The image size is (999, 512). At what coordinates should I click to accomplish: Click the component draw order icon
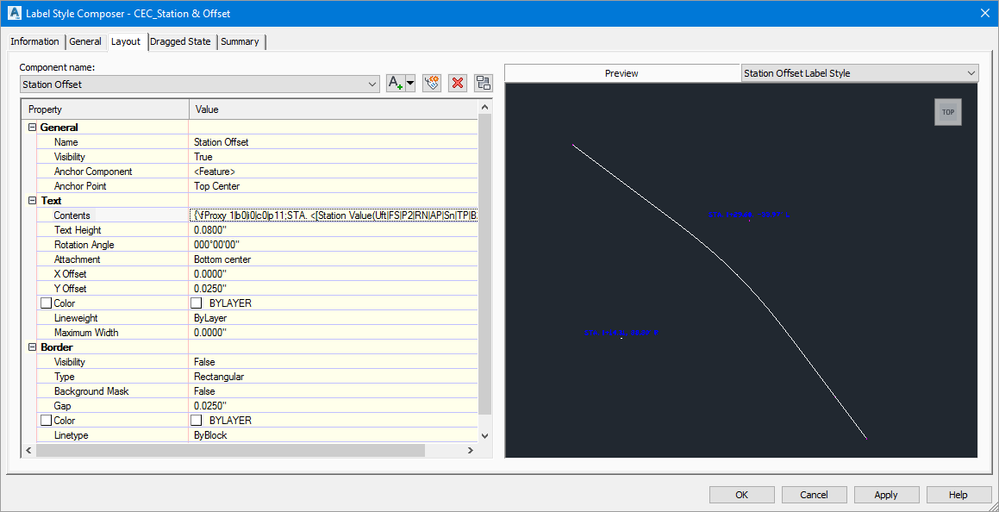click(484, 83)
